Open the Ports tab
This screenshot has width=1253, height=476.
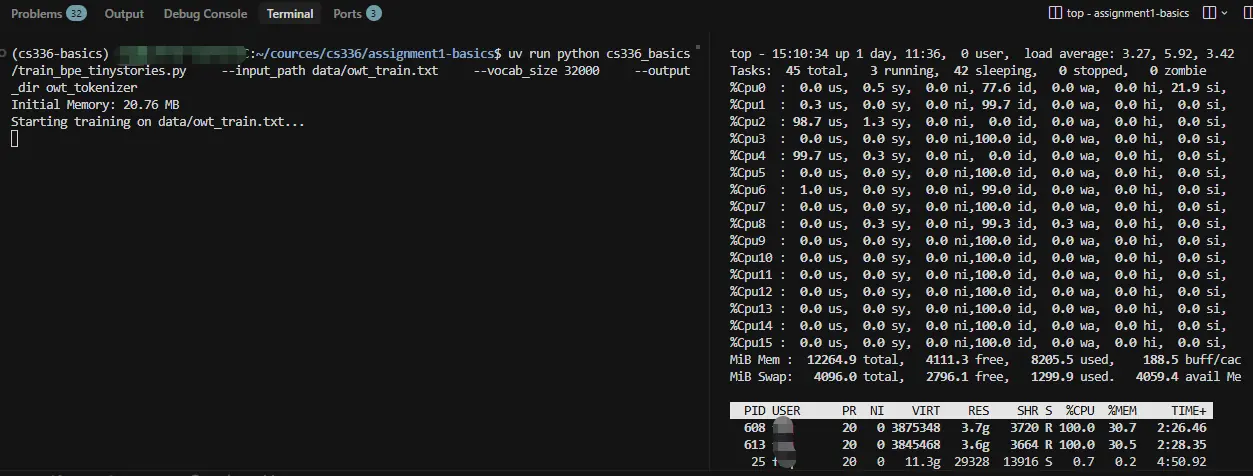(347, 14)
